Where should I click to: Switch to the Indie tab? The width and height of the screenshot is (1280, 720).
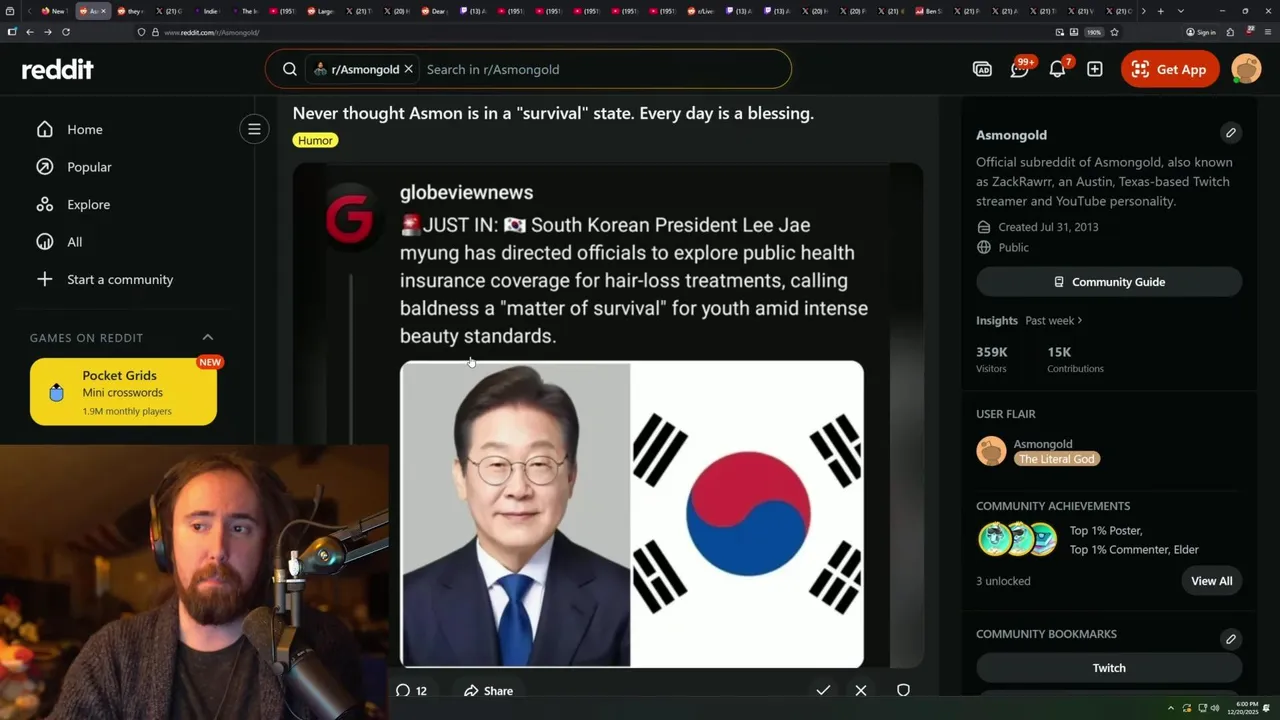(206, 11)
